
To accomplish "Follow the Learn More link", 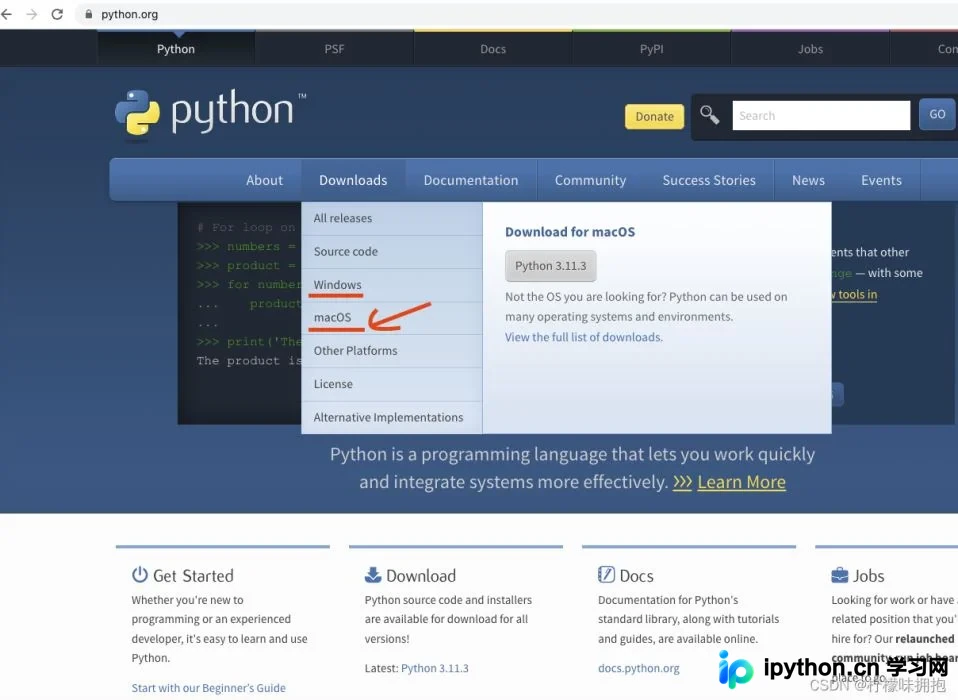I will click(741, 482).
